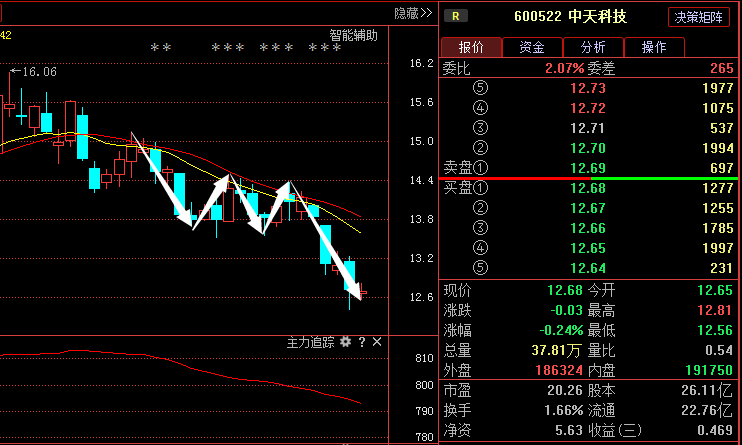The width and height of the screenshot is (742, 445).
Task: Click 卖盘① price 12.69
Action: click(588, 168)
